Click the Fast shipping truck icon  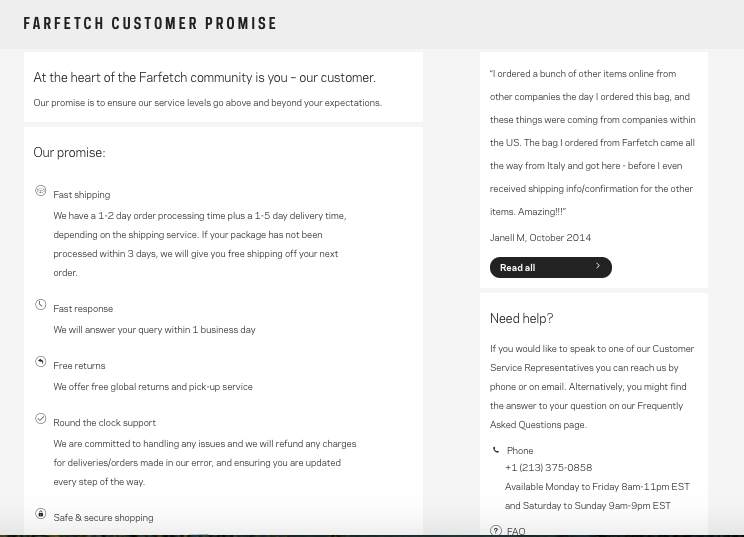click(41, 190)
